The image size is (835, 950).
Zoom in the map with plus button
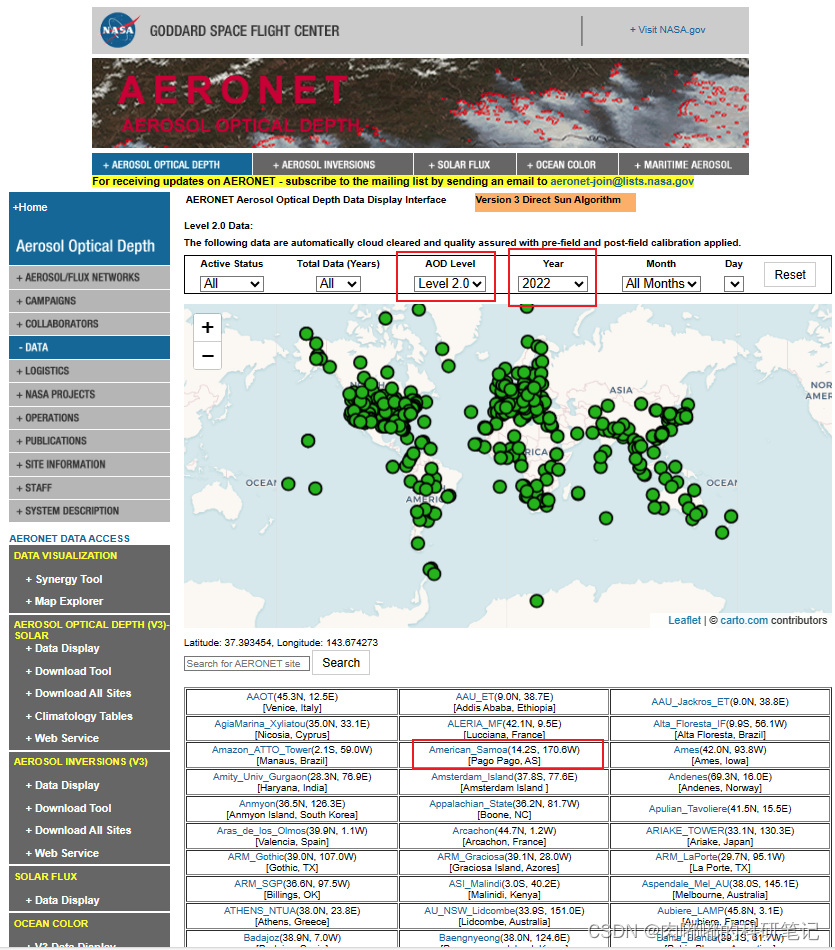(x=207, y=327)
